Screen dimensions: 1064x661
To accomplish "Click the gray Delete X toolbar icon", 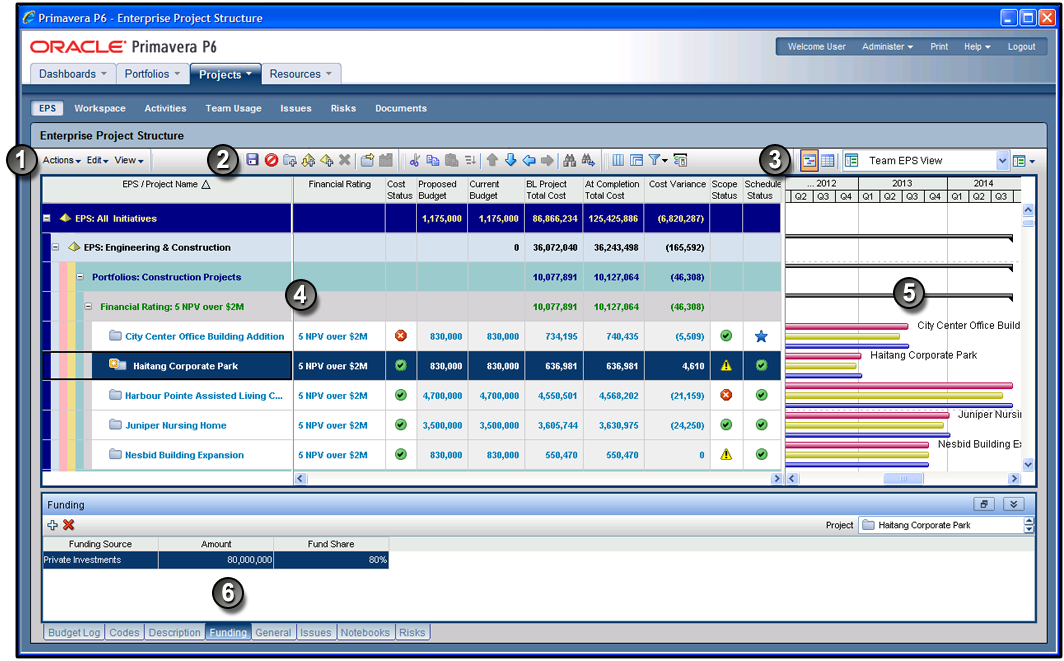I will (x=345, y=160).
